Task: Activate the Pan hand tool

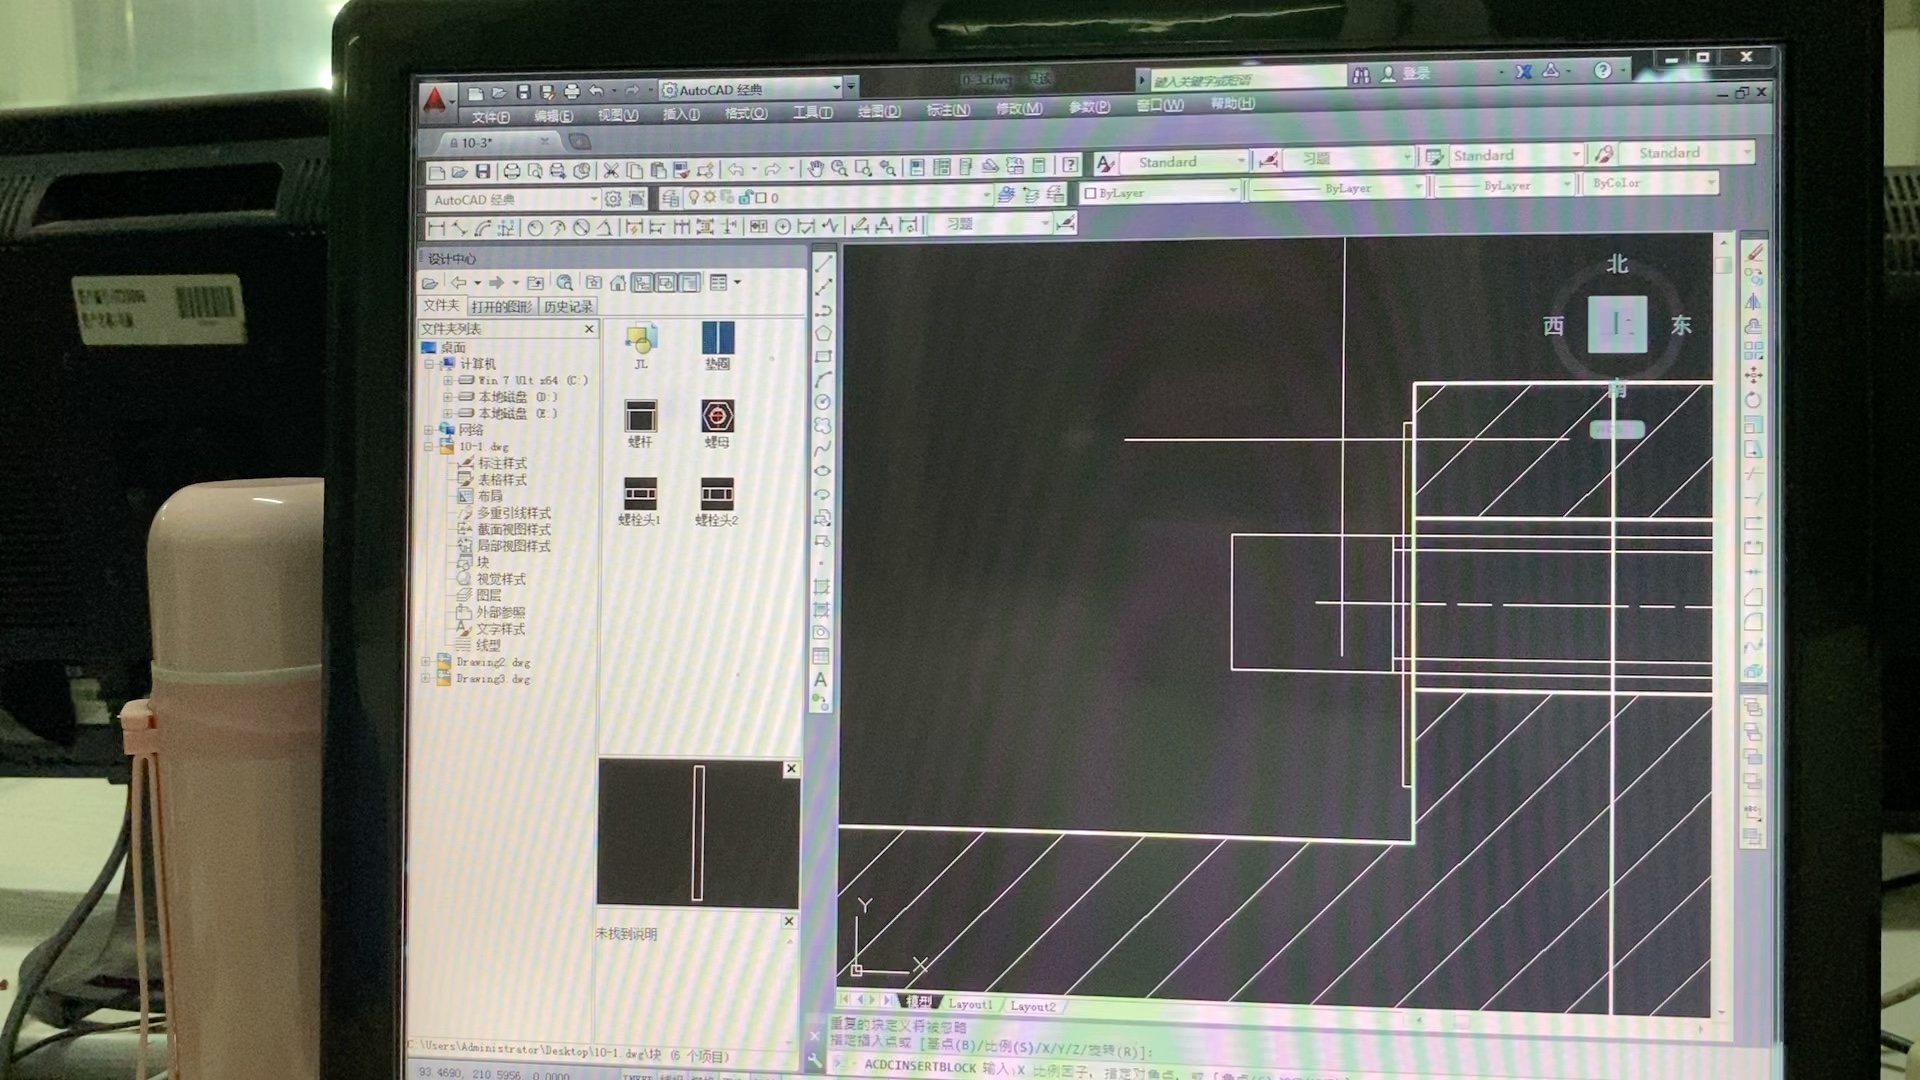Action: [815, 168]
